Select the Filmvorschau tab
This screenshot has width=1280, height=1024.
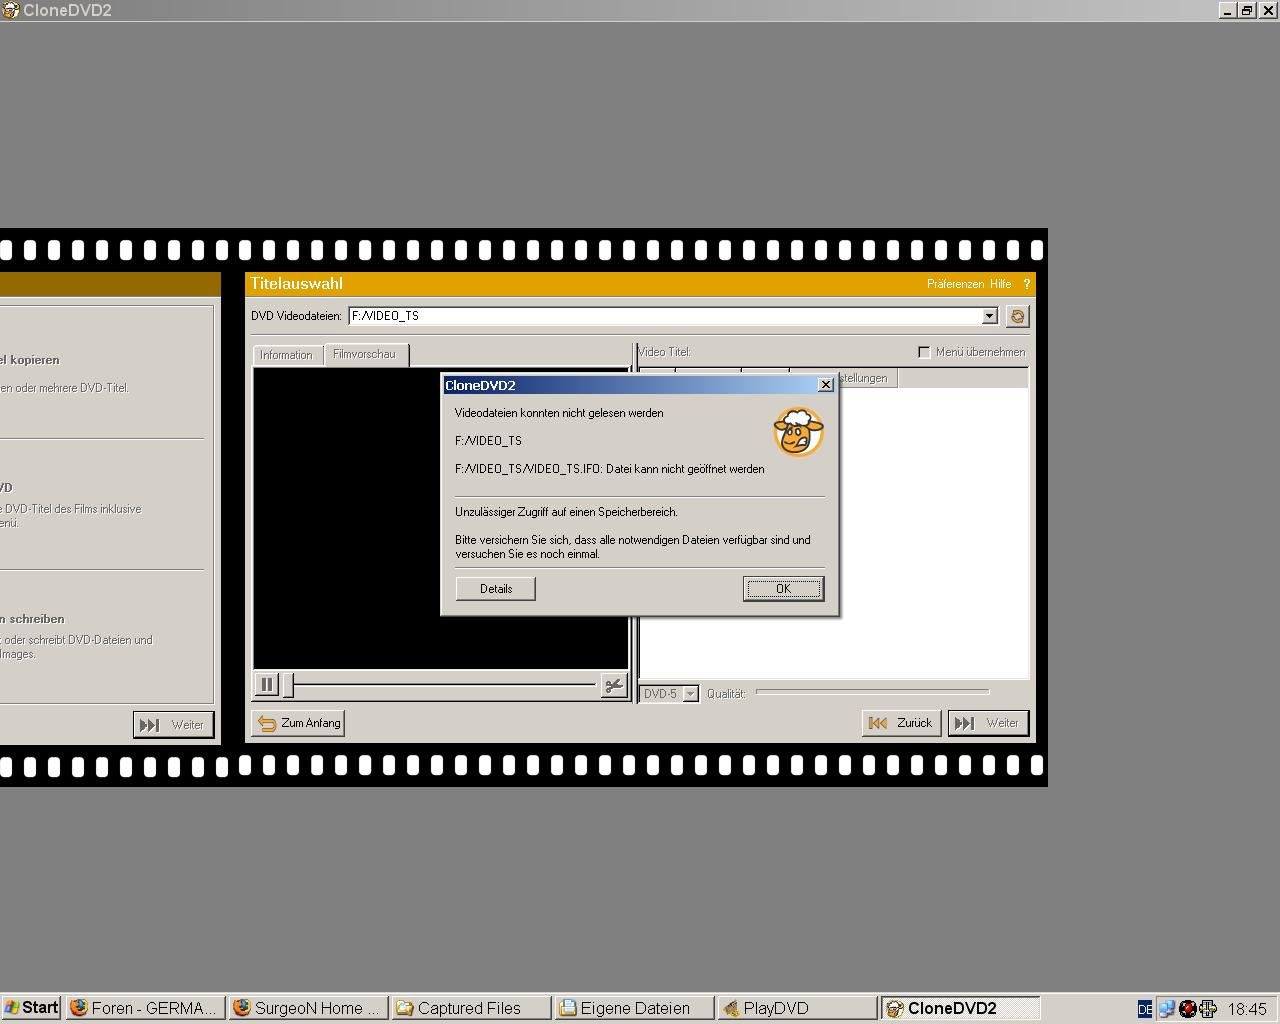pos(364,354)
